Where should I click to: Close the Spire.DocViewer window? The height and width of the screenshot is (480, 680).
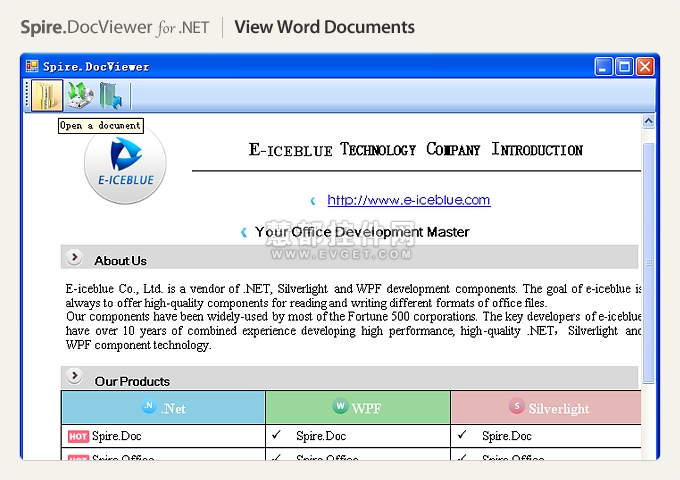pos(645,67)
